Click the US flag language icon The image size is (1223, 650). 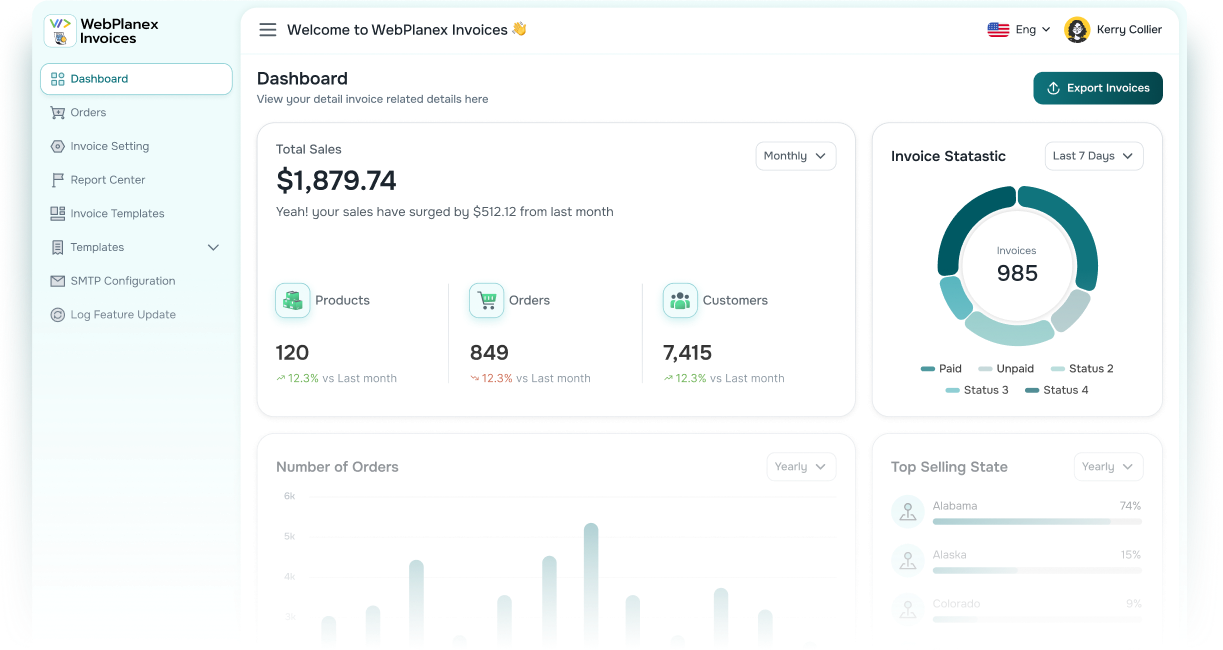(x=998, y=30)
